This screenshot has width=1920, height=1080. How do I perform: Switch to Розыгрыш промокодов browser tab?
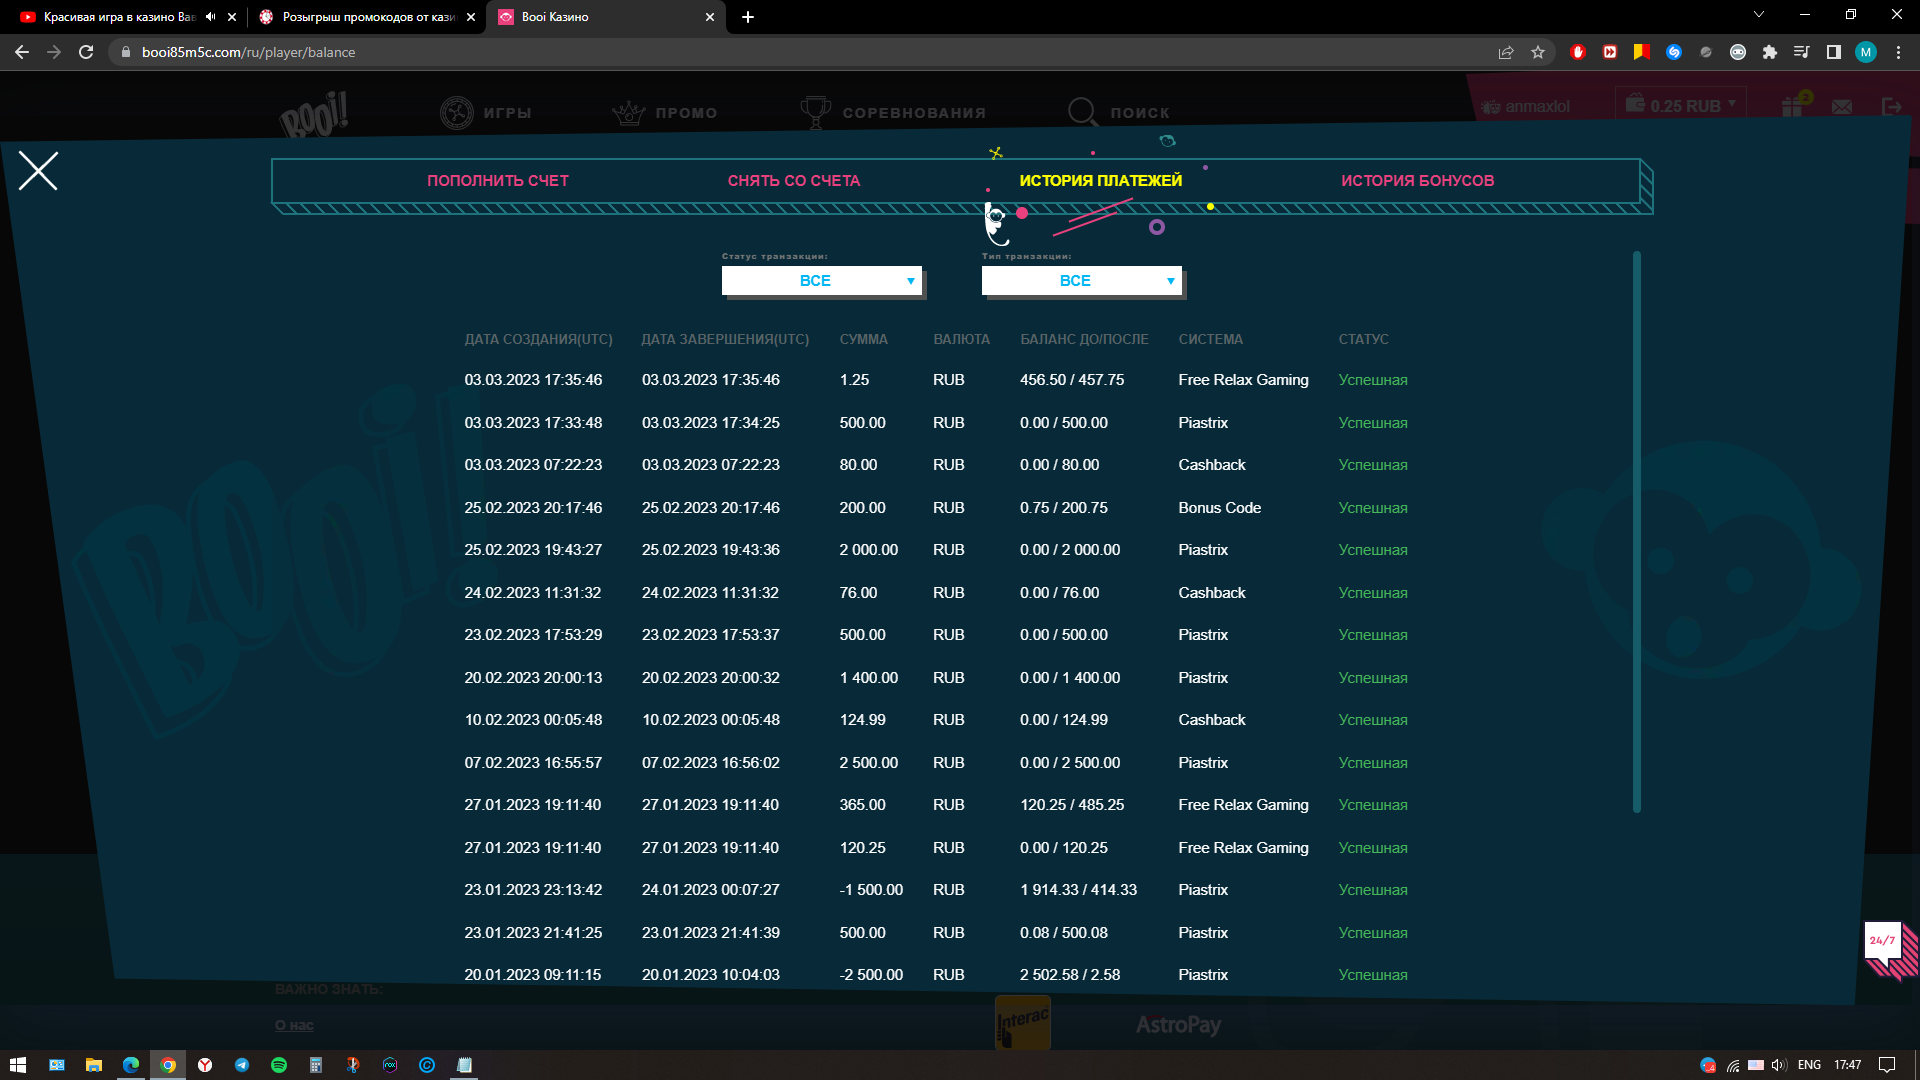click(x=366, y=17)
